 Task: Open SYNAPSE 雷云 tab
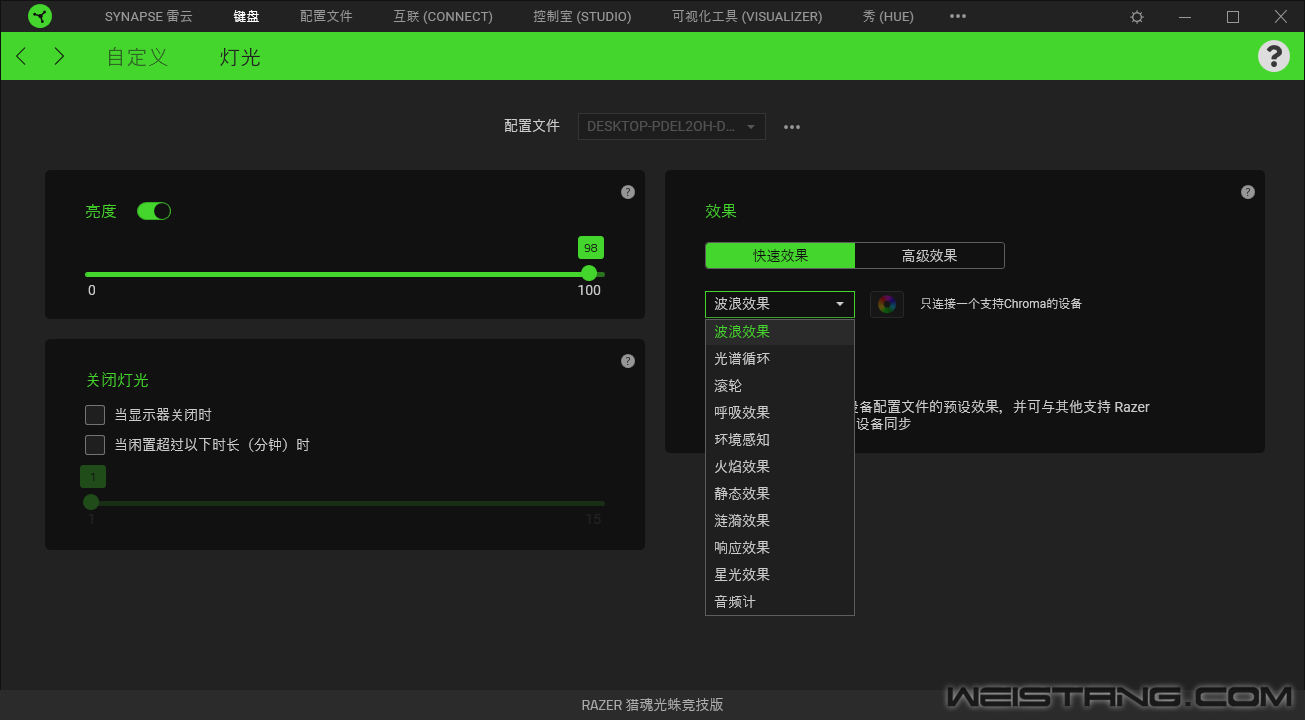(149, 17)
